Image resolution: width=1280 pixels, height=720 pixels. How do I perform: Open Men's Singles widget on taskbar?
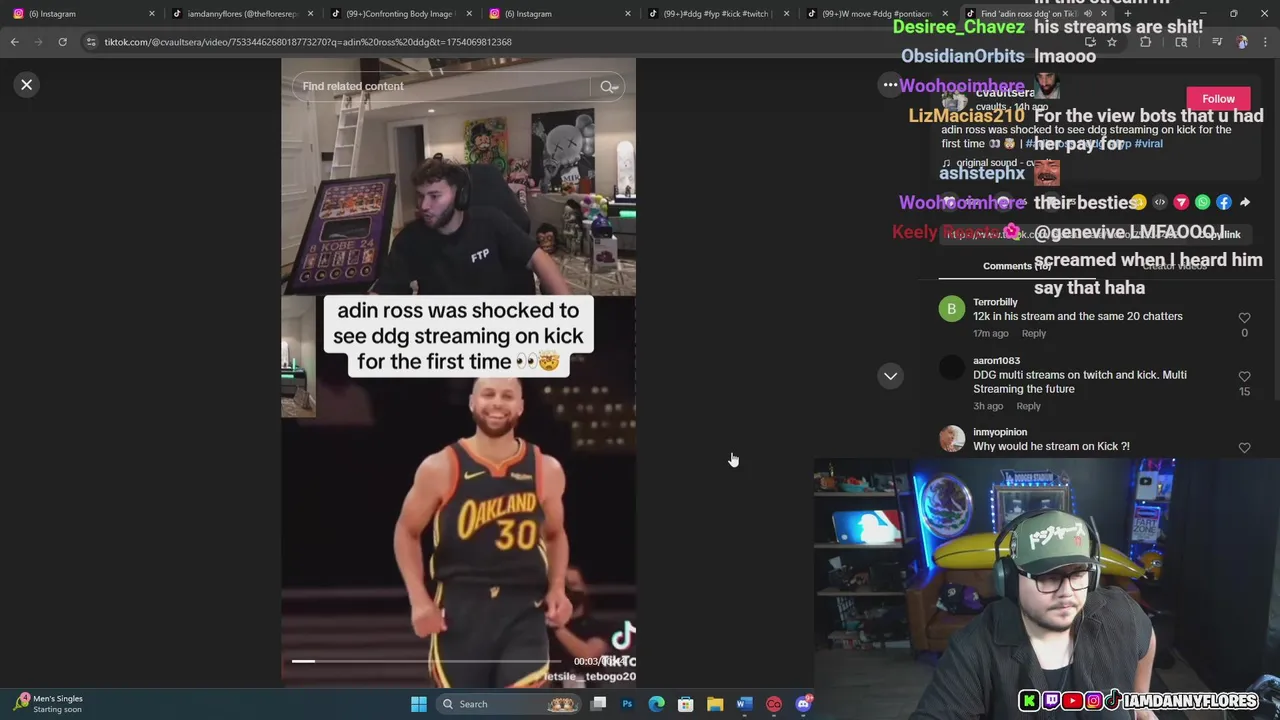click(x=48, y=704)
